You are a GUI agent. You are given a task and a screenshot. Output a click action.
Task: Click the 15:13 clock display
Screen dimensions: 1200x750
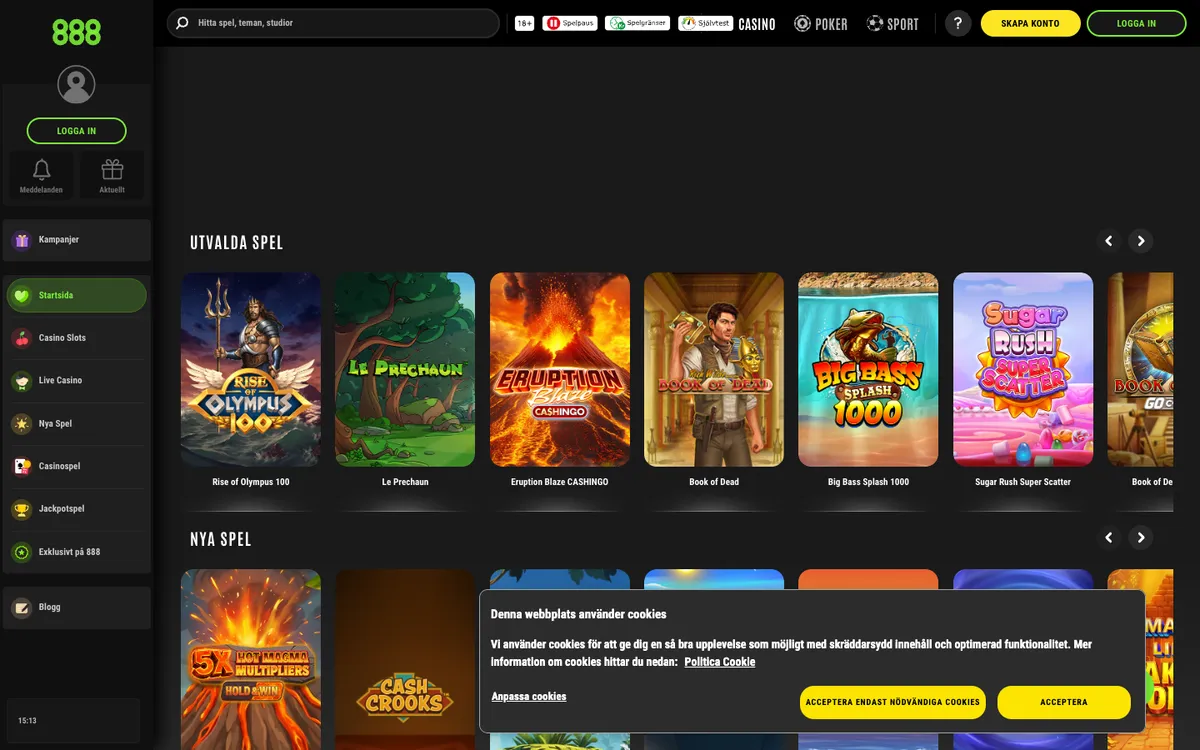coord(28,721)
